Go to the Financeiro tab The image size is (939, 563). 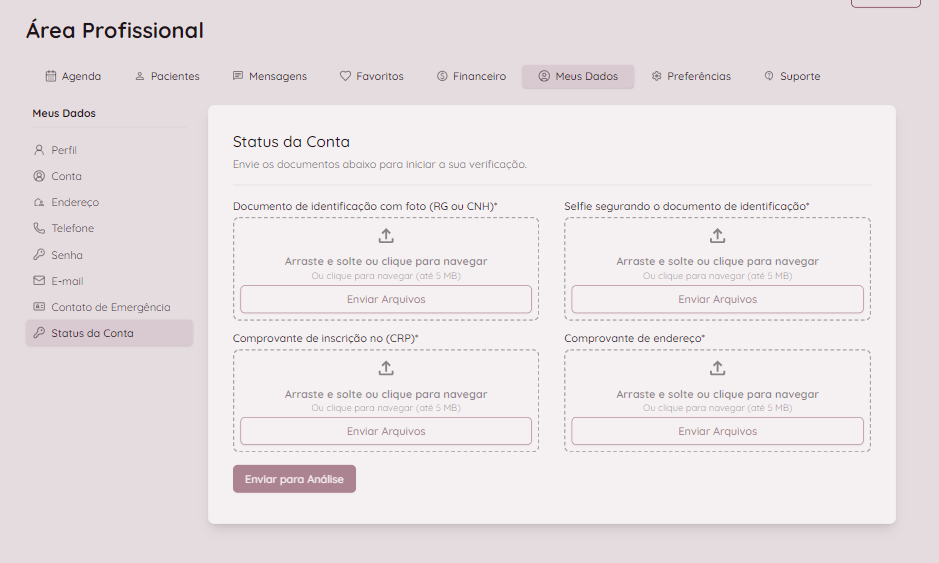[x=471, y=76]
